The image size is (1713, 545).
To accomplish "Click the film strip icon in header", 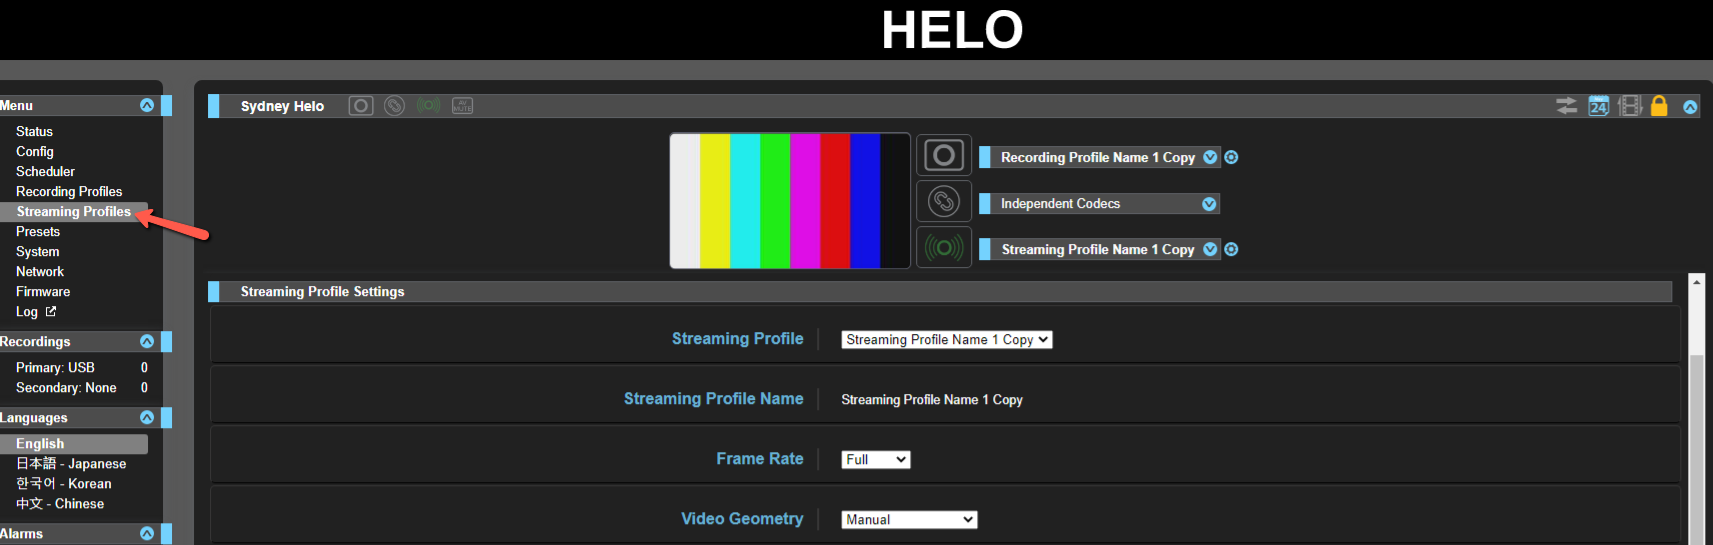I will tap(1630, 106).
